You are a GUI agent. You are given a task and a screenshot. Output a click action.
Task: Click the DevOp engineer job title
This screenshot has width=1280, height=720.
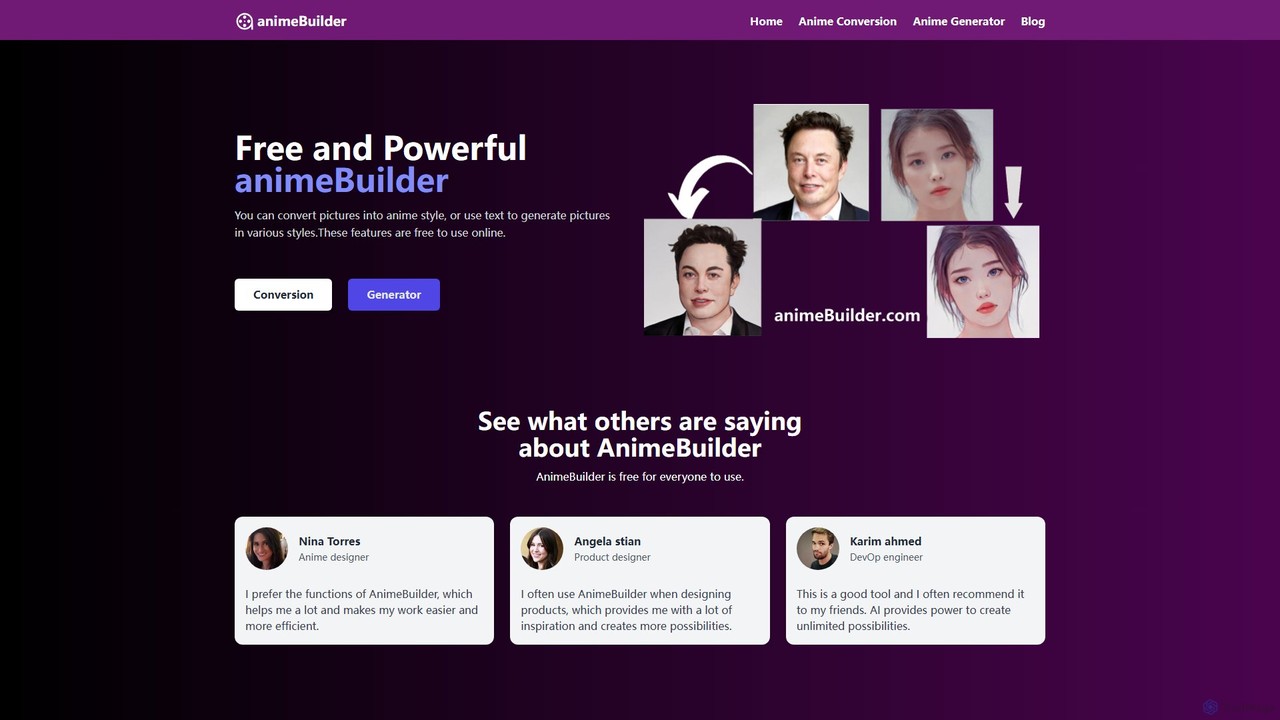tap(886, 557)
